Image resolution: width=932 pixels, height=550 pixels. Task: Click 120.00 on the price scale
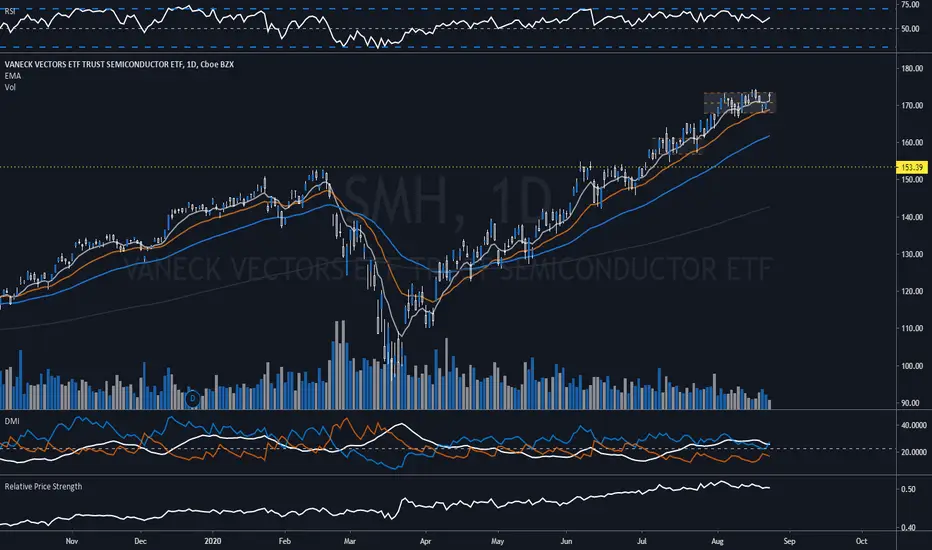(x=912, y=291)
